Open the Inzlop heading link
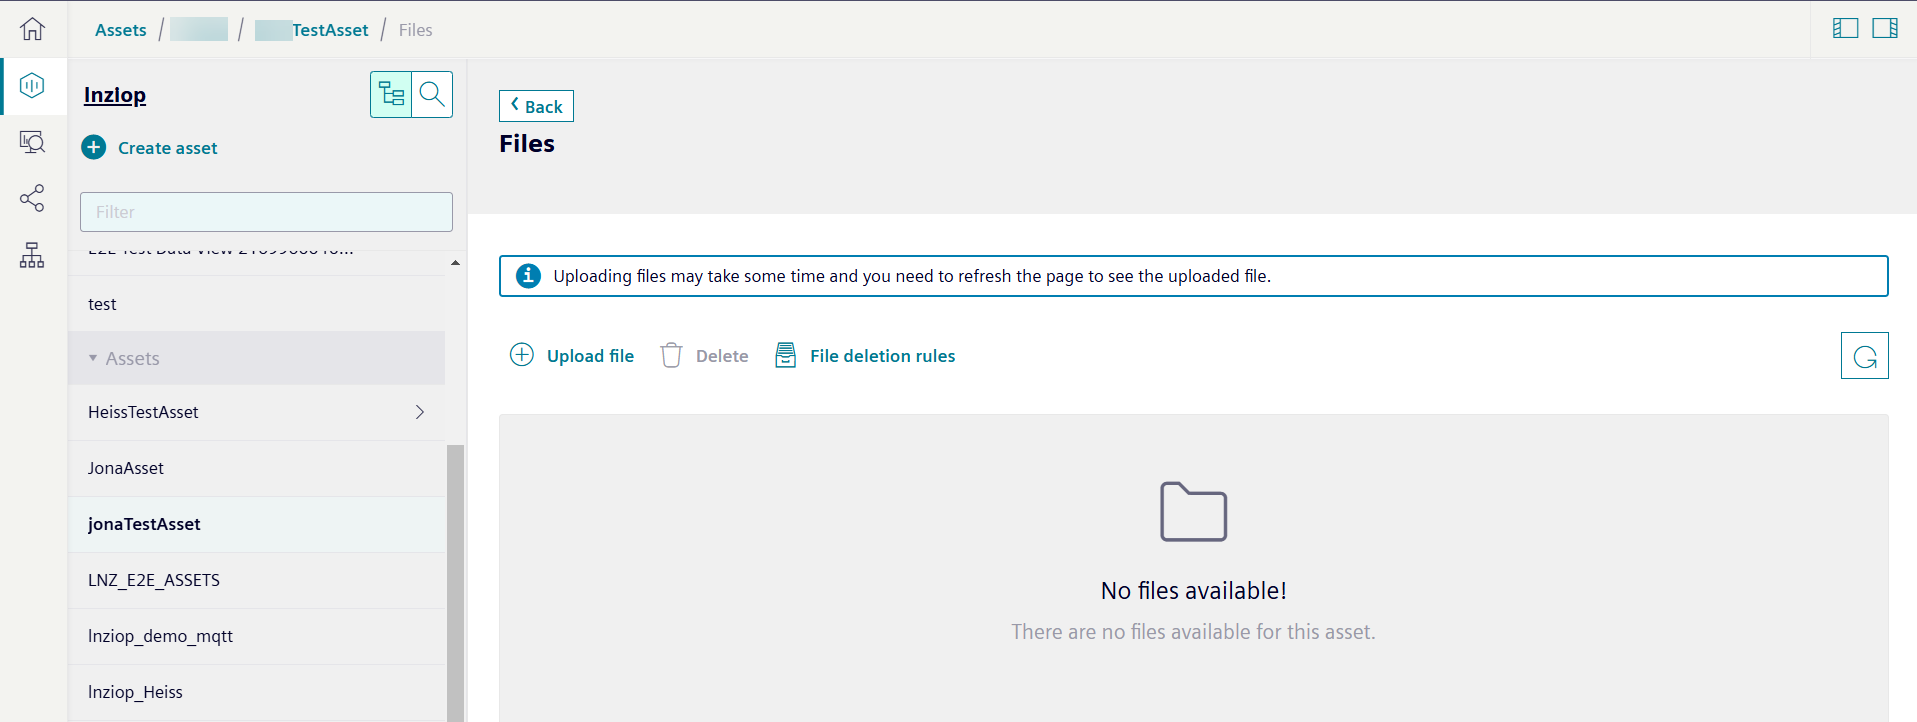Viewport: 1917px width, 722px height. point(115,95)
